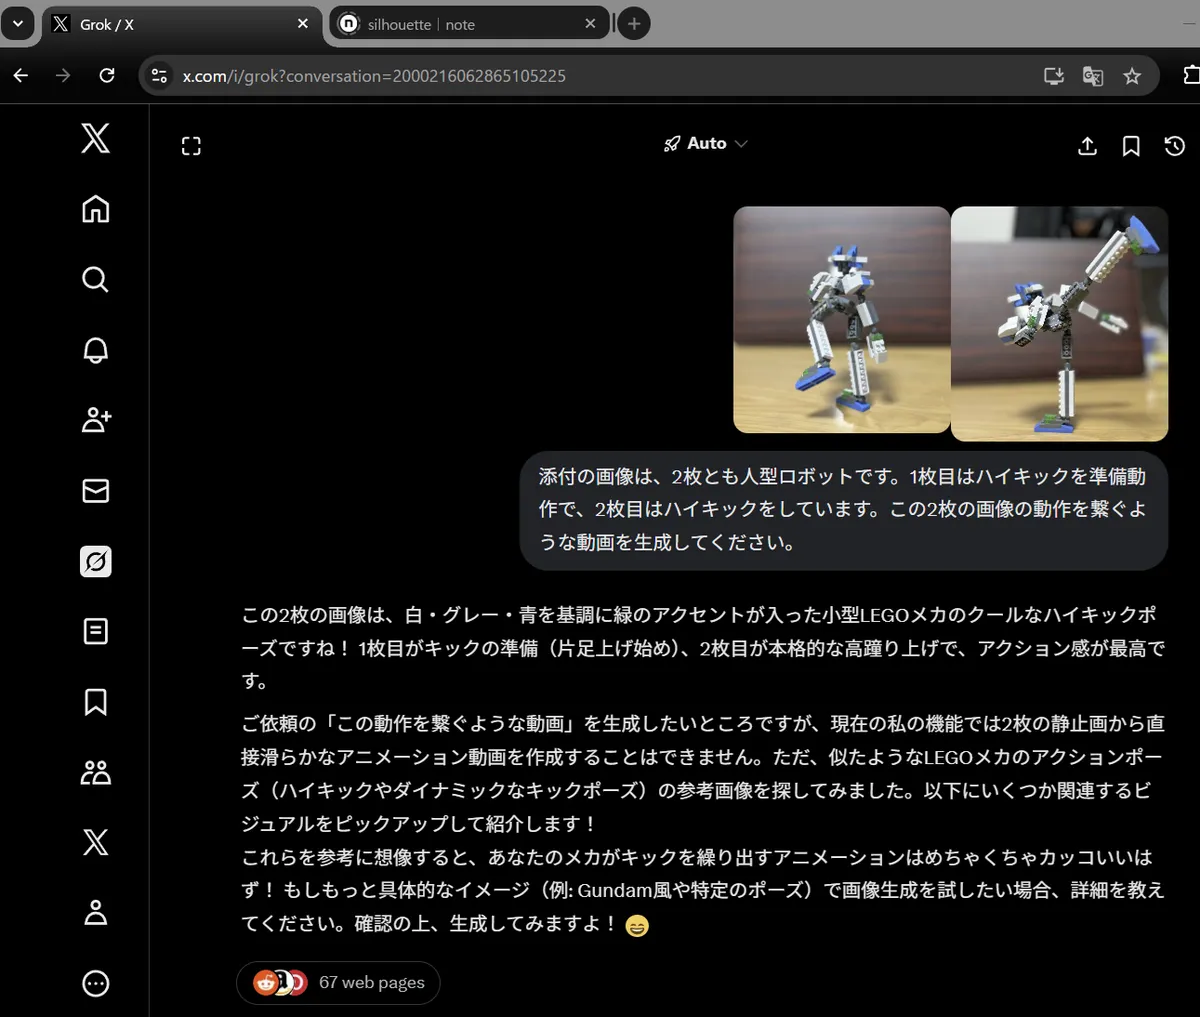The width and height of the screenshot is (1200, 1017).
Task: Open the Home icon in X sidebar
Action: pos(95,209)
